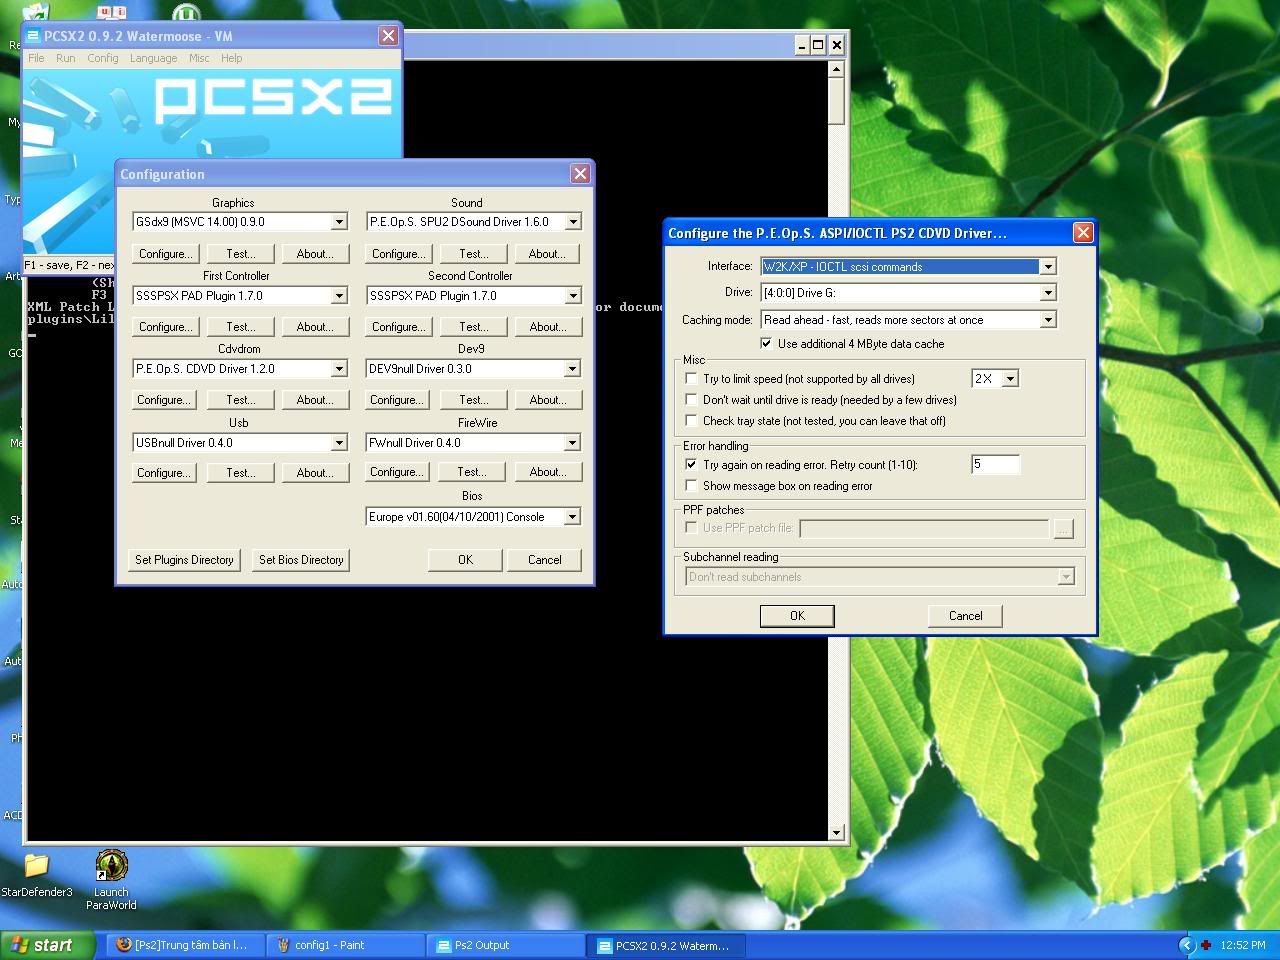This screenshot has width=1280, height=960.
Task: Switch to config1 - Paint taskbar item
Action: pyautogui.click(x=344, y=945)
